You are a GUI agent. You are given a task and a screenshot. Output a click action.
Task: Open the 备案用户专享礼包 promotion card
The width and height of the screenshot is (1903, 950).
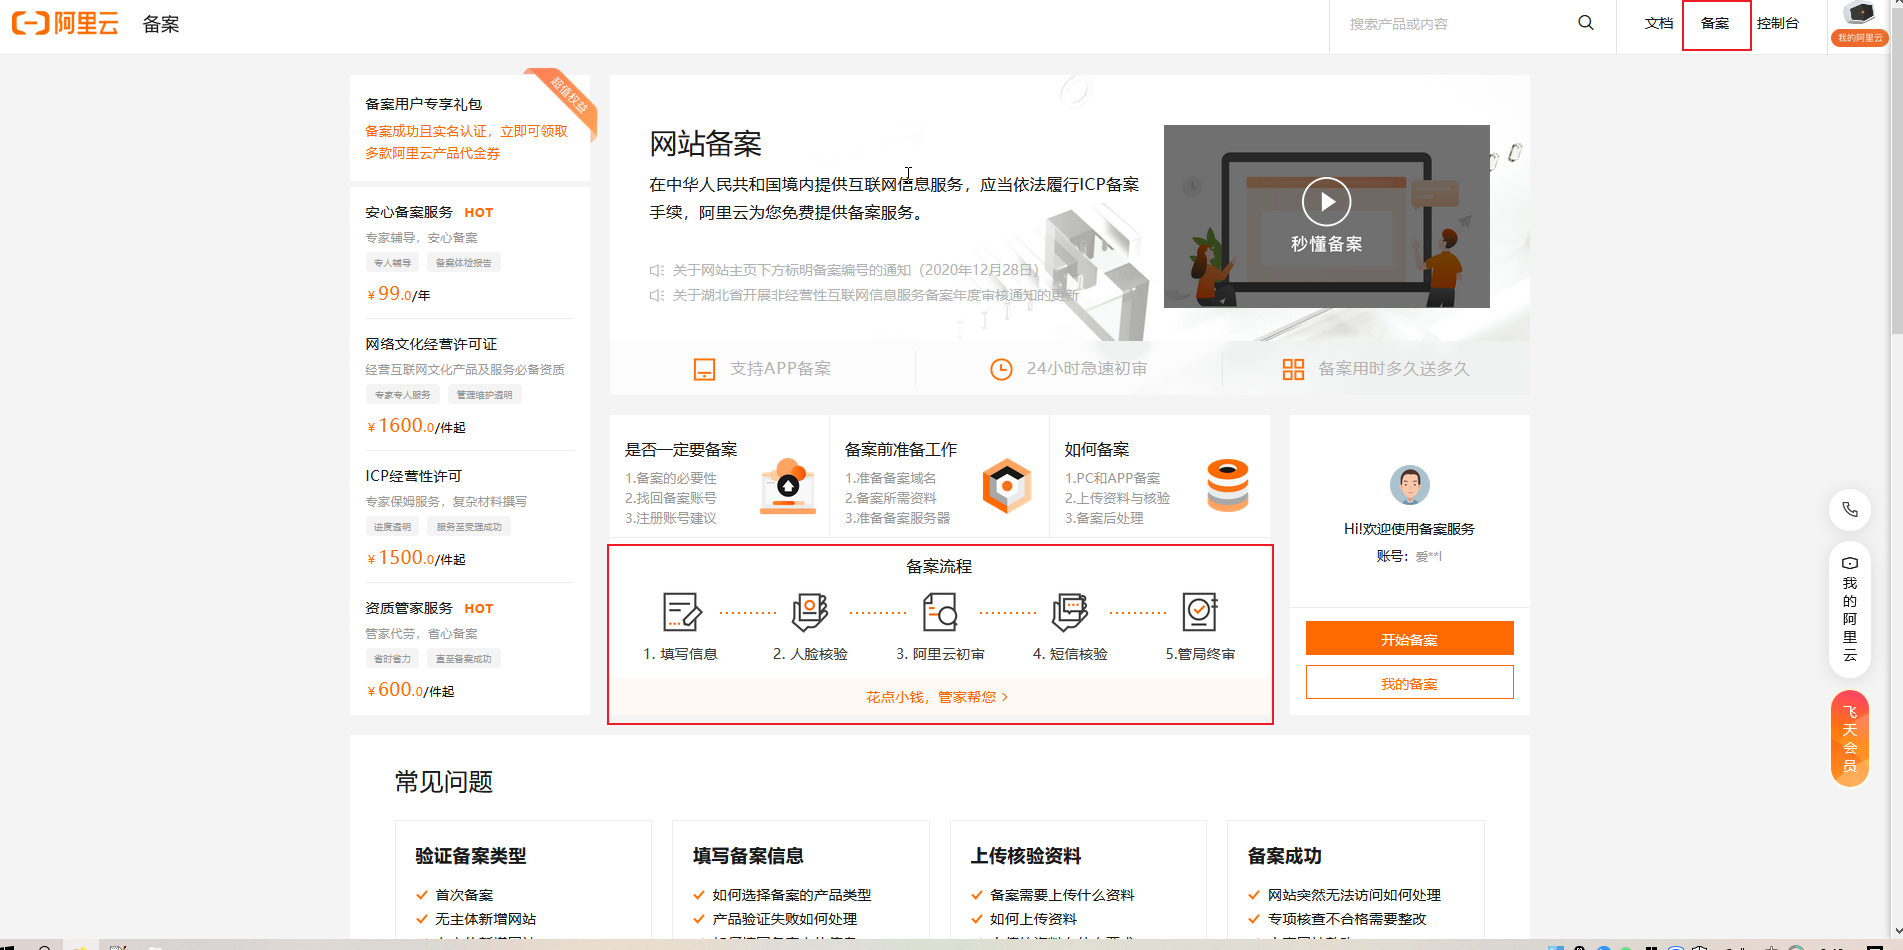point(470,128)
